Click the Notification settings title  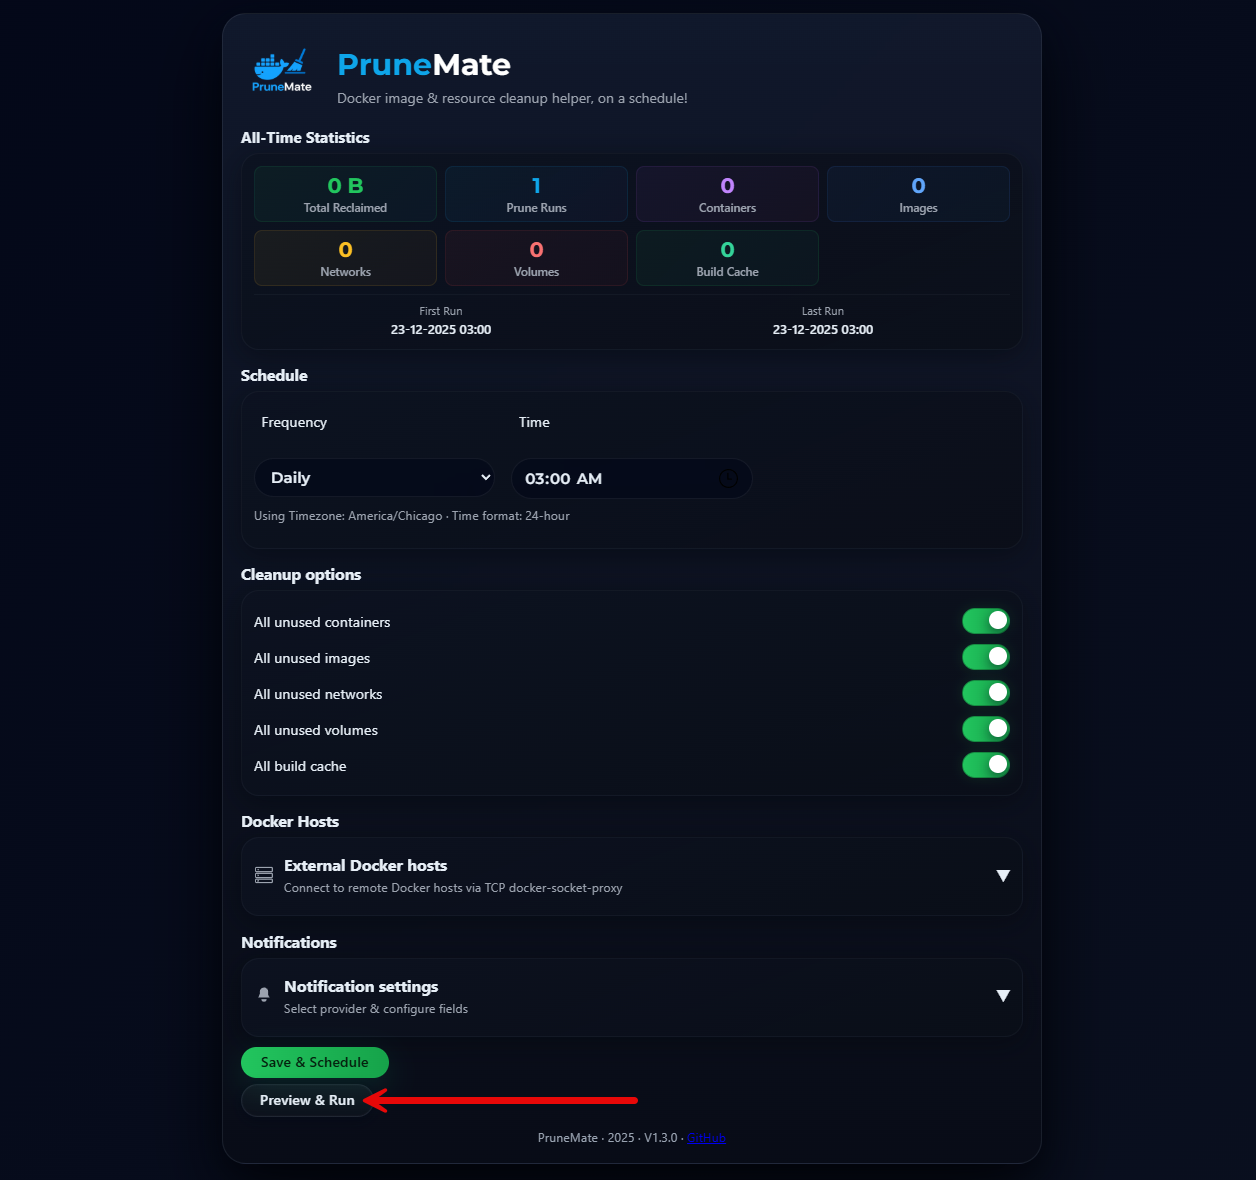[361, 987]
